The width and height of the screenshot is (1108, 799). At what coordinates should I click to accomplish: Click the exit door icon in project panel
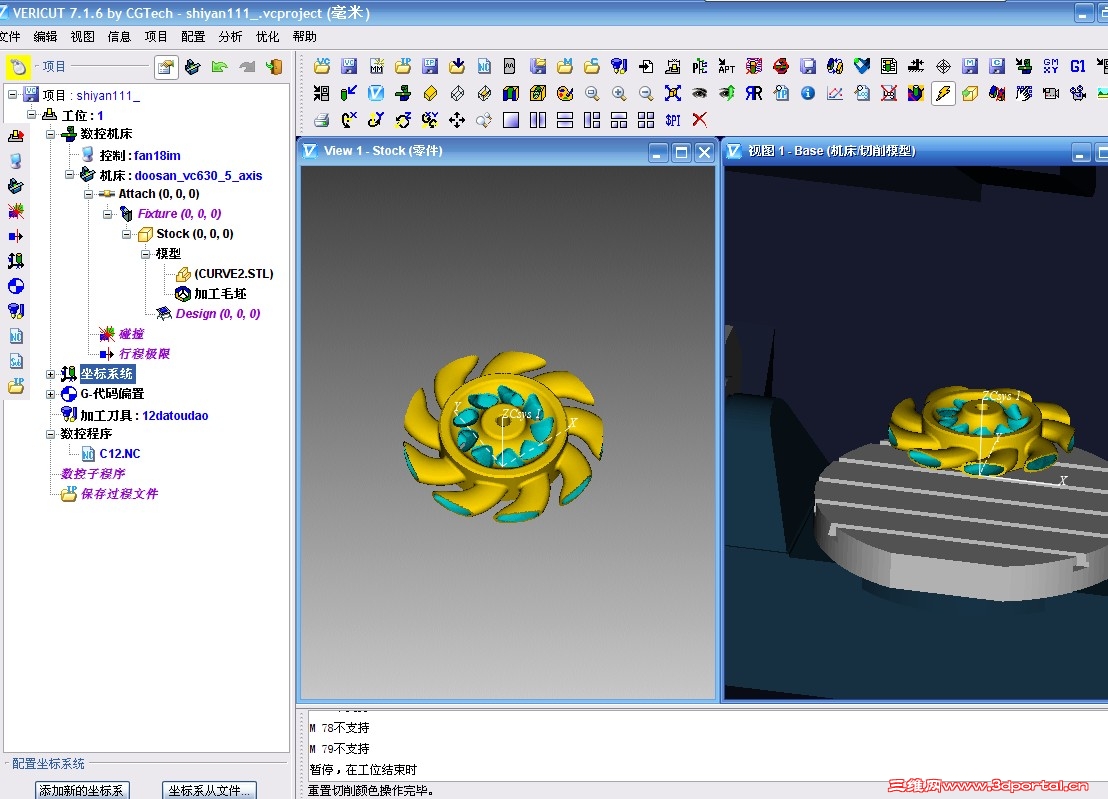(274, 67)
